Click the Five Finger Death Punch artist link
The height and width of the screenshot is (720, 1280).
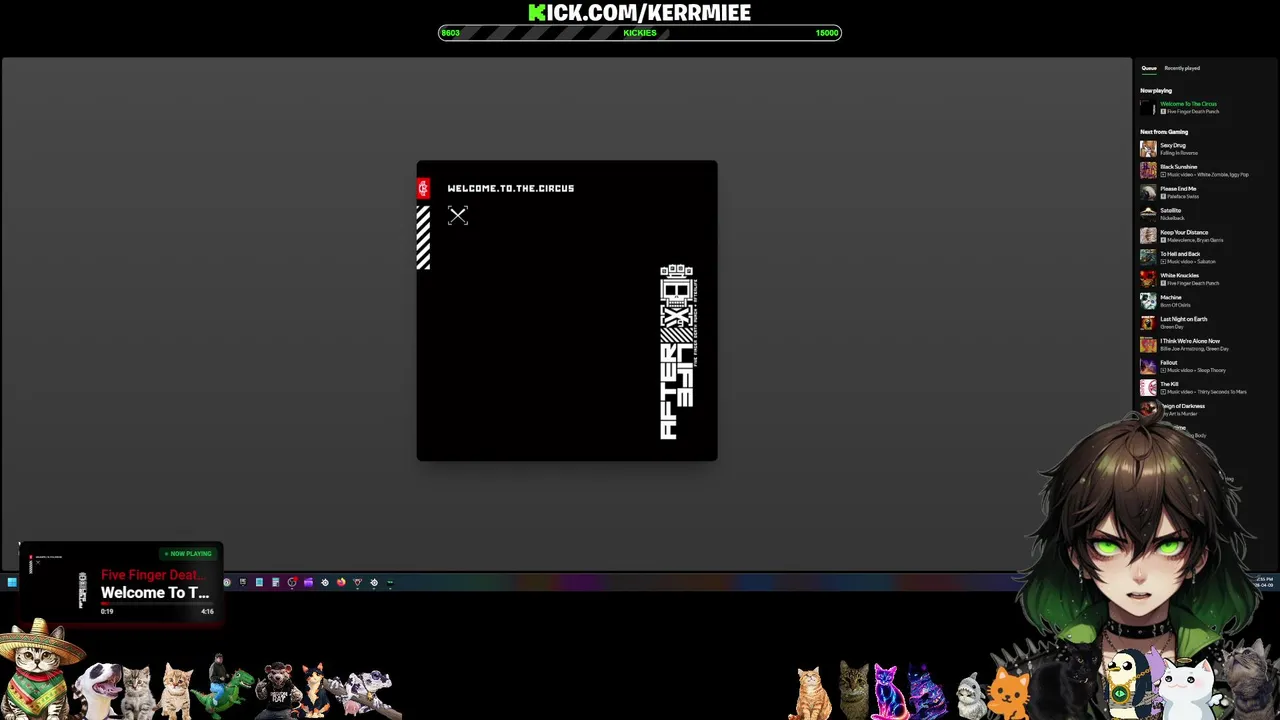(1192, 111)
